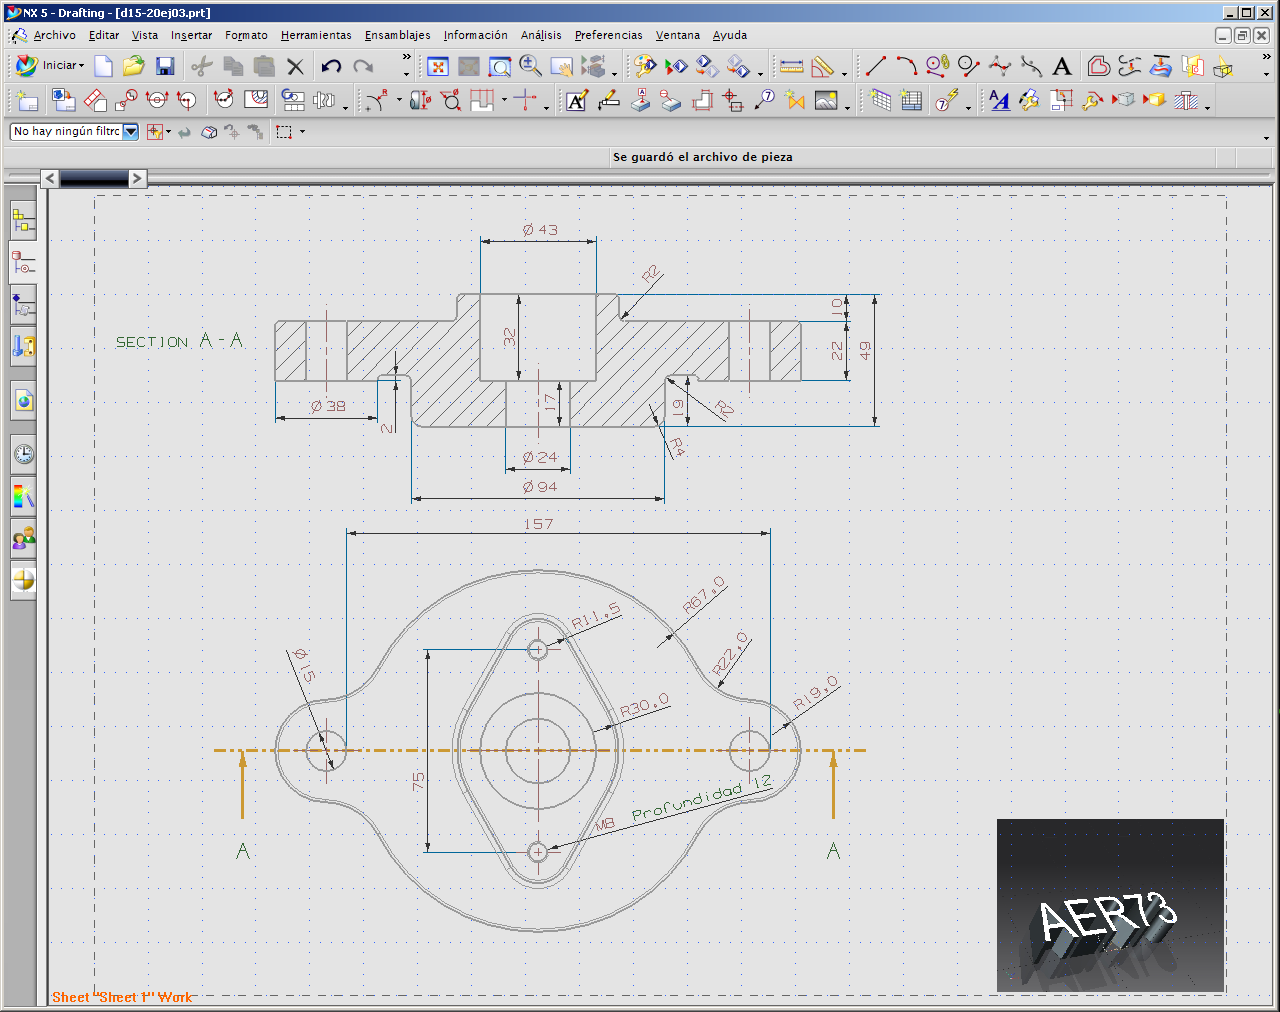Click the Parts List icon
Image resolution: width=1280 pixels, height=1012 pixels.
(911, 100)
